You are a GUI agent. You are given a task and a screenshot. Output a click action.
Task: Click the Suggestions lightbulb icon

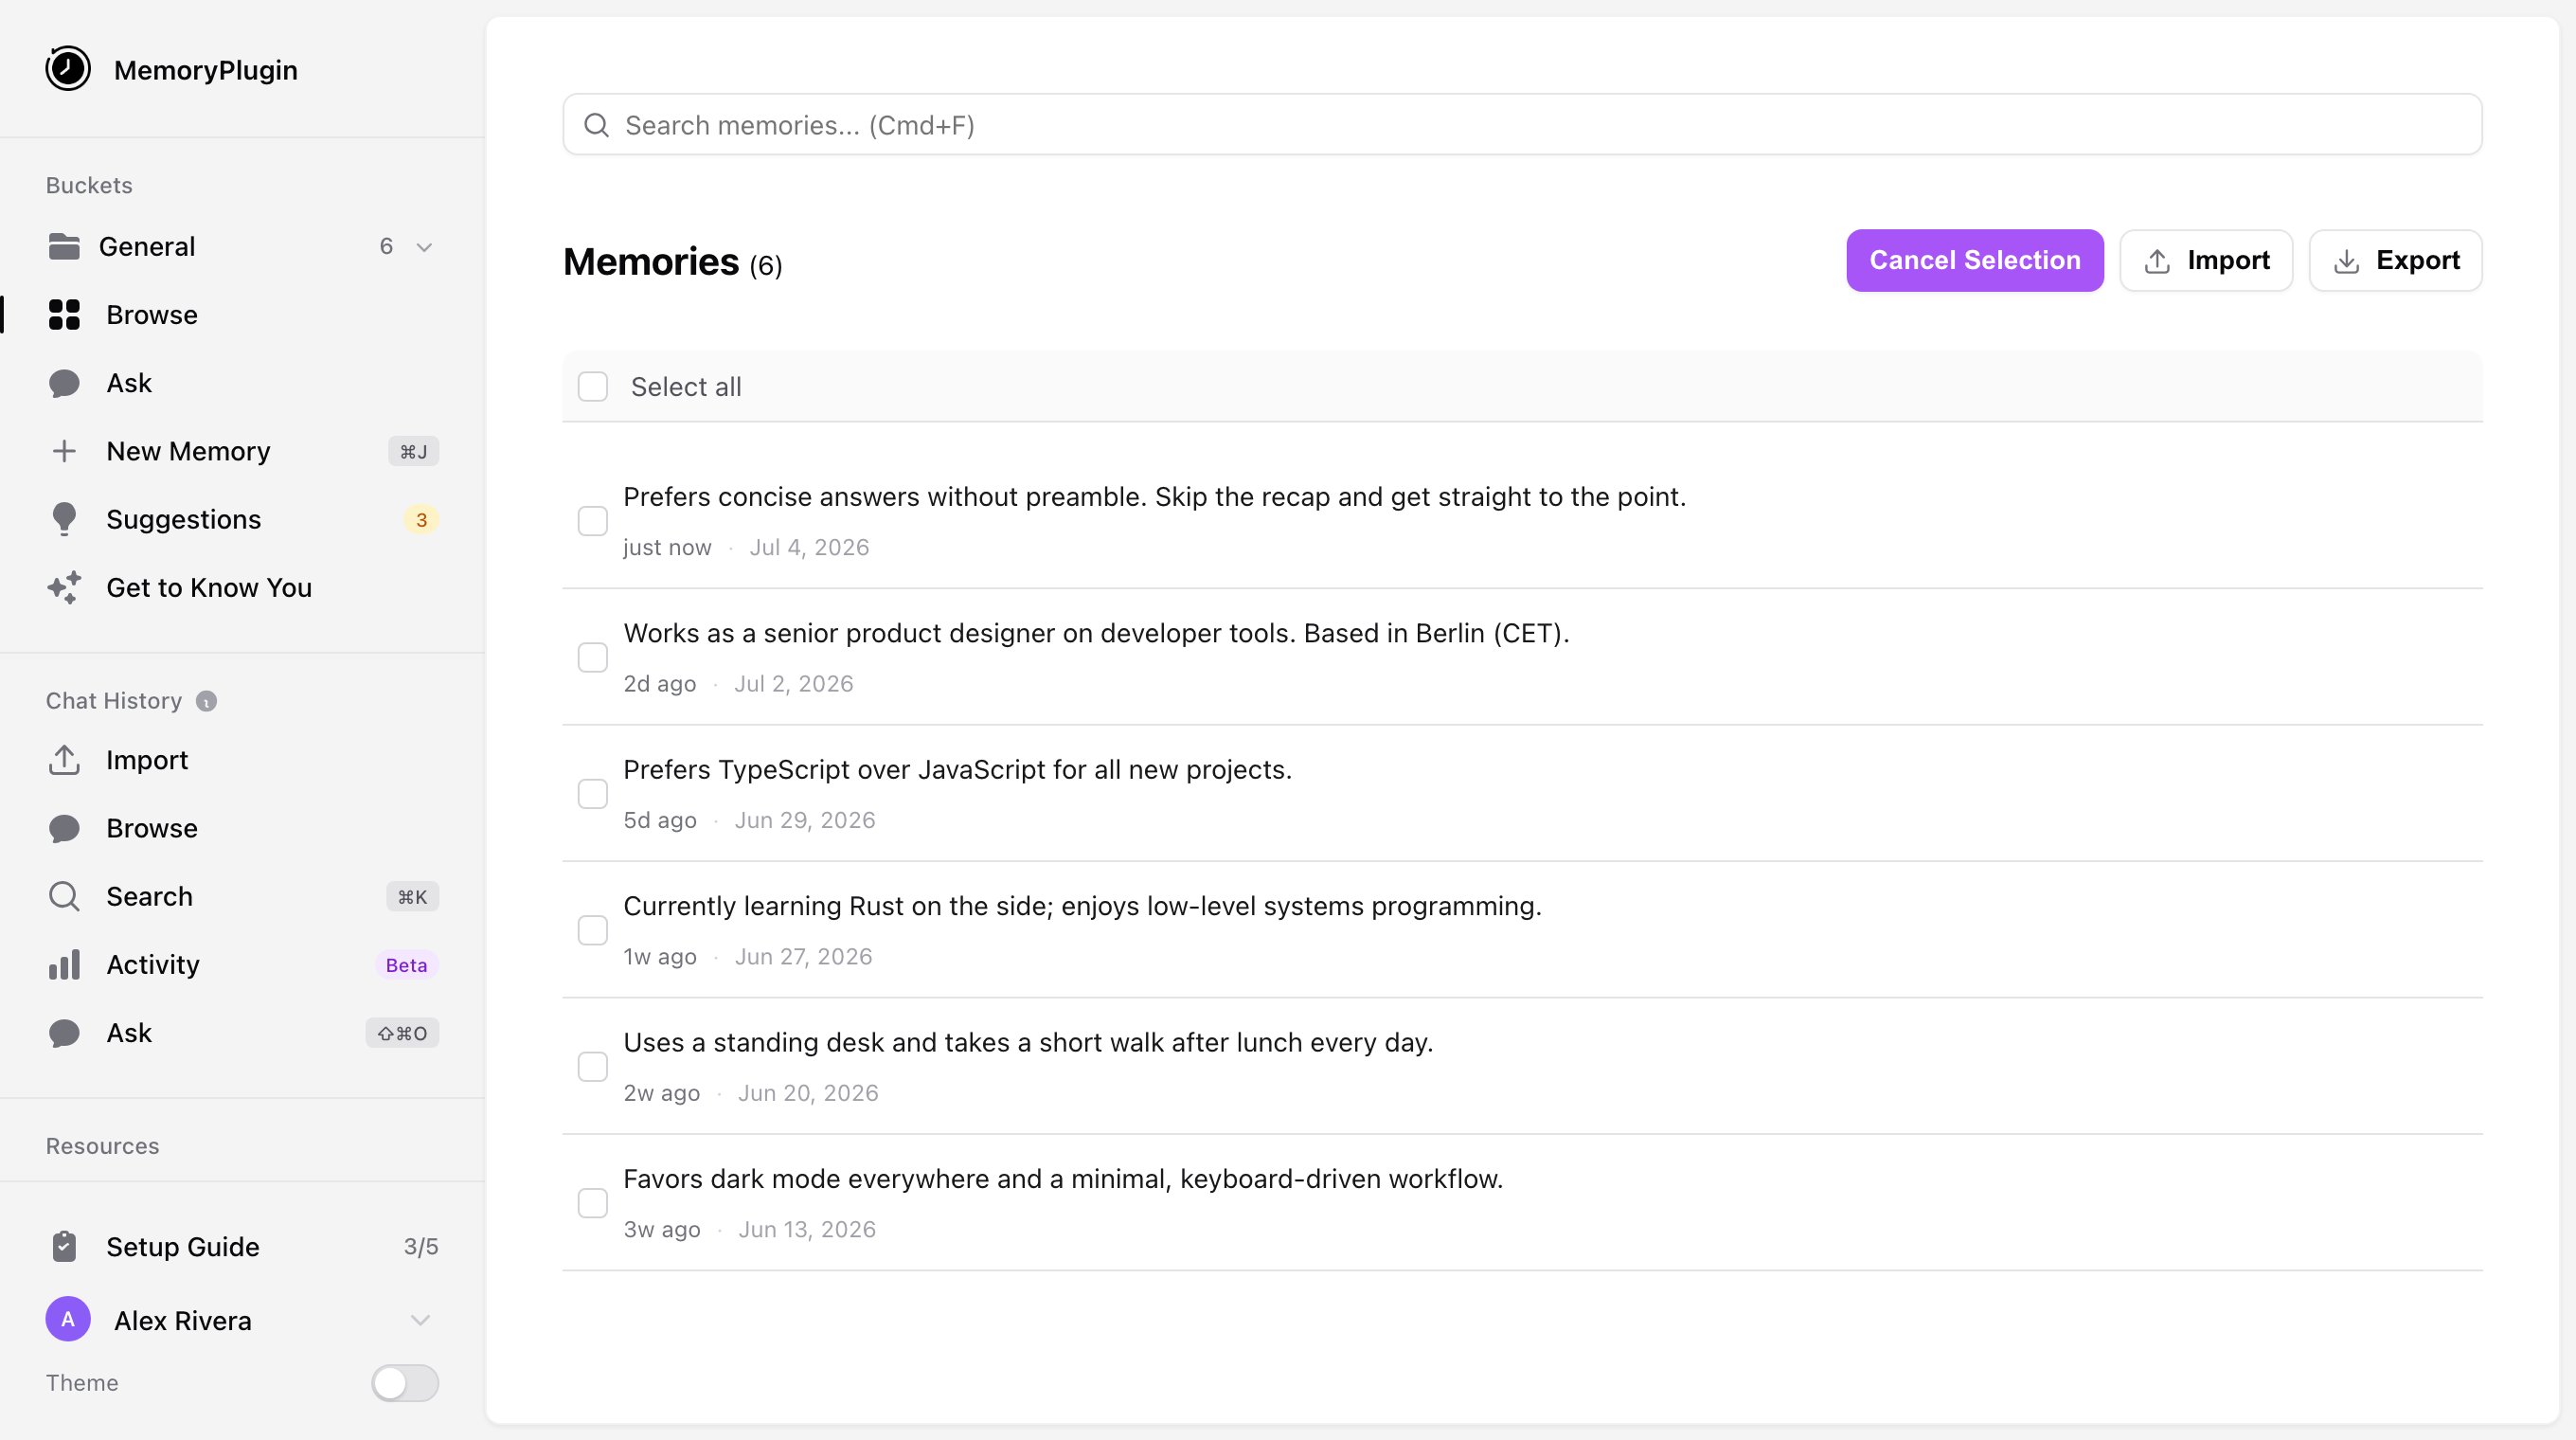(x=64, y=519)
